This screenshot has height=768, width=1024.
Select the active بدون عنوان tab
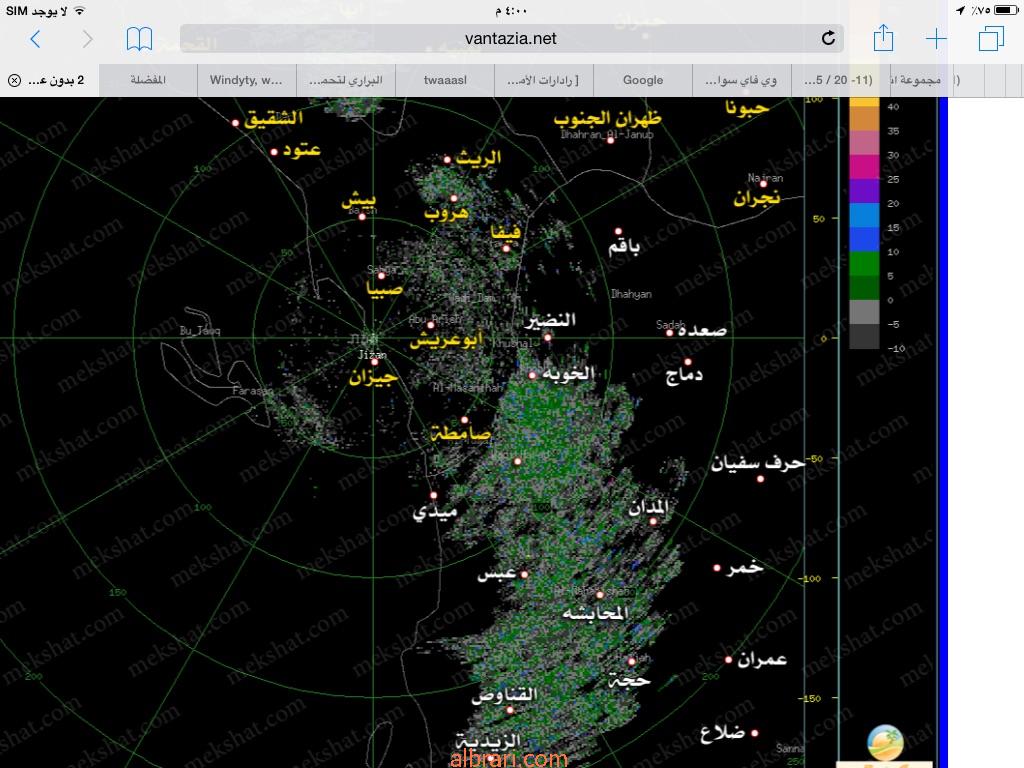50,80
